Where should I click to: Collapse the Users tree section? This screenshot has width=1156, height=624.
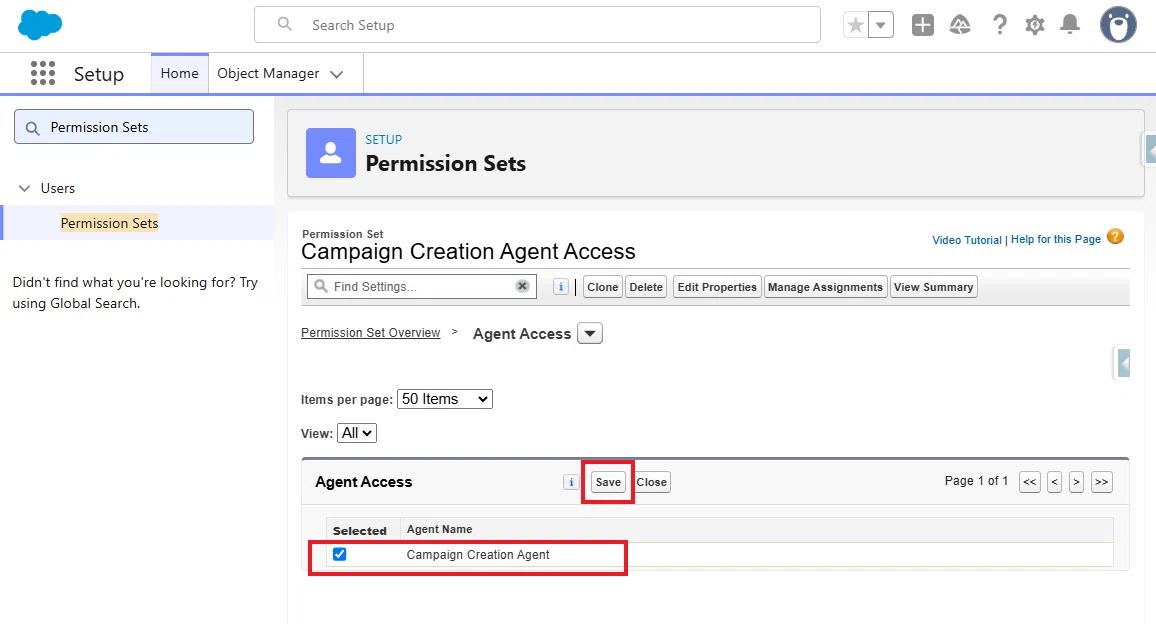24,188
